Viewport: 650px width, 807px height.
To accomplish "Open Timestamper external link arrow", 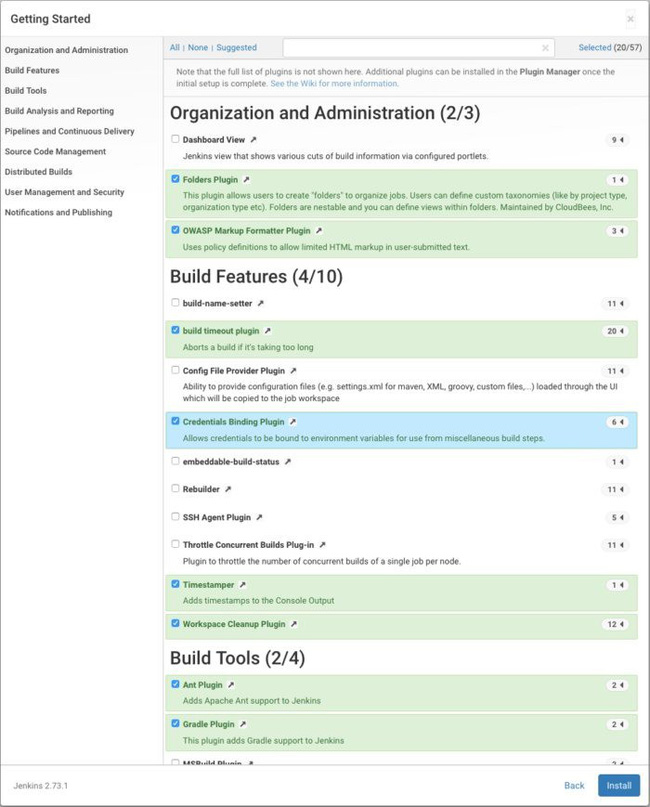I will 242,585.
